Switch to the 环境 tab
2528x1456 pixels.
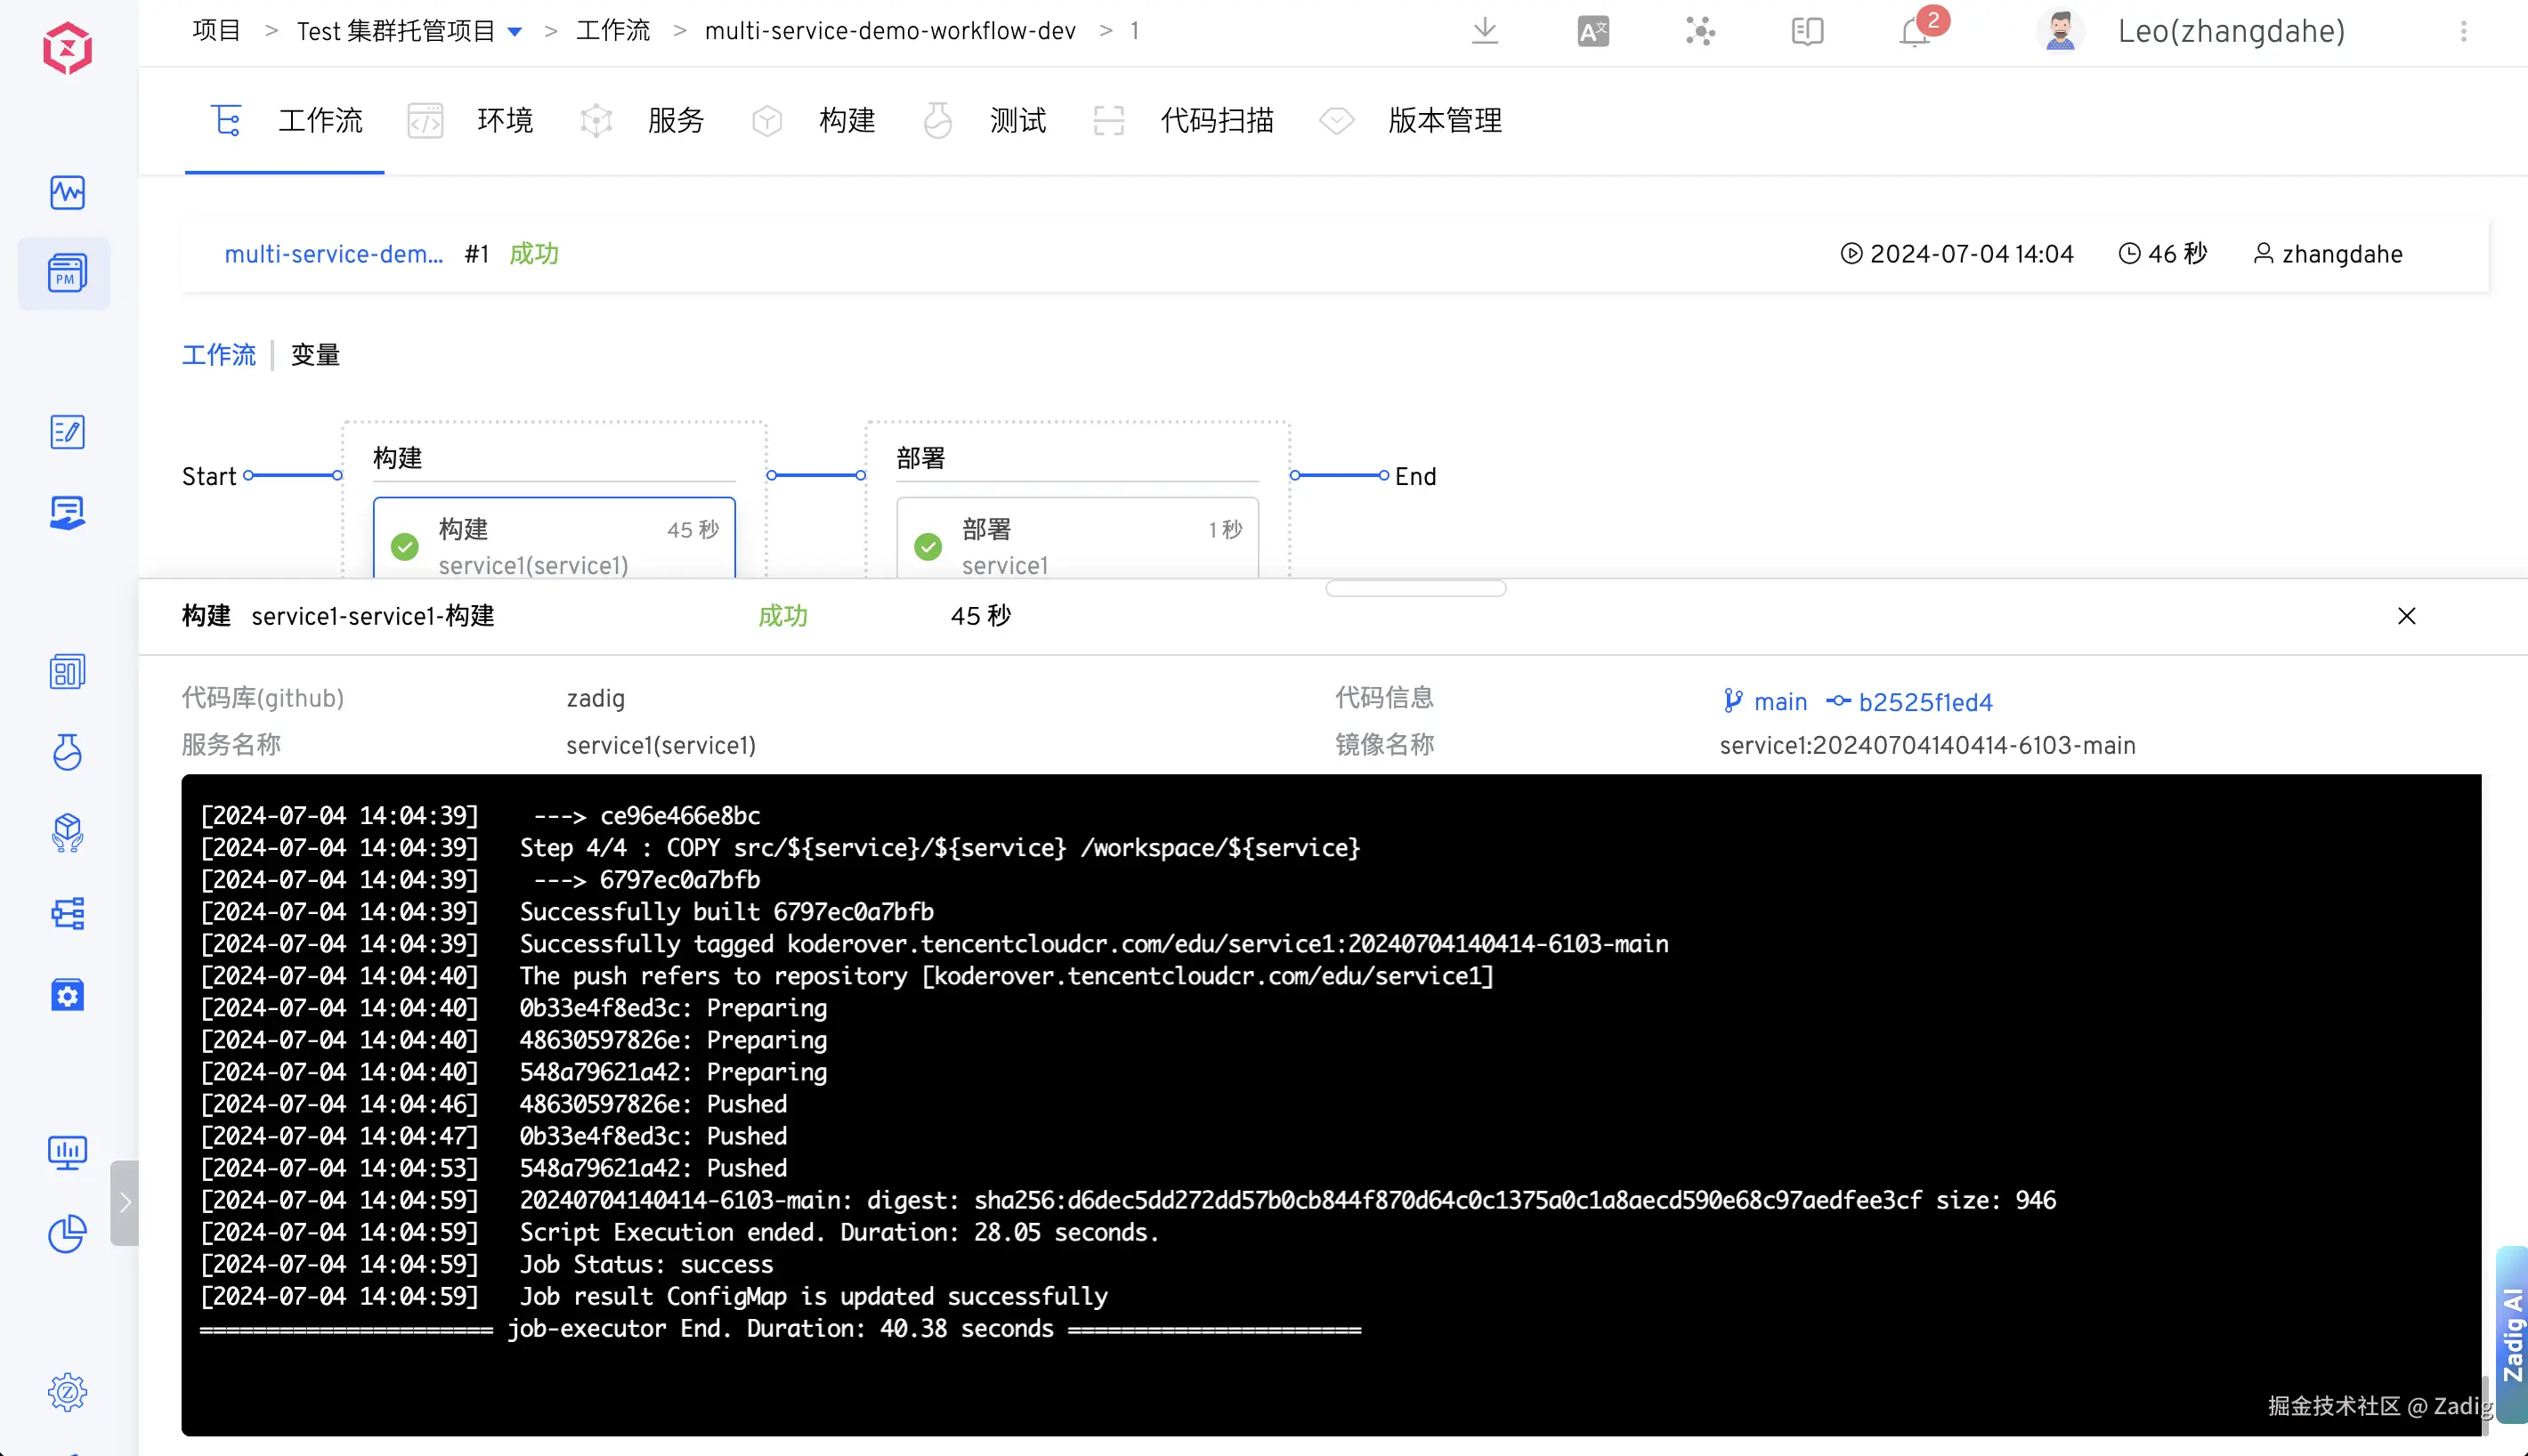(504, 121)
